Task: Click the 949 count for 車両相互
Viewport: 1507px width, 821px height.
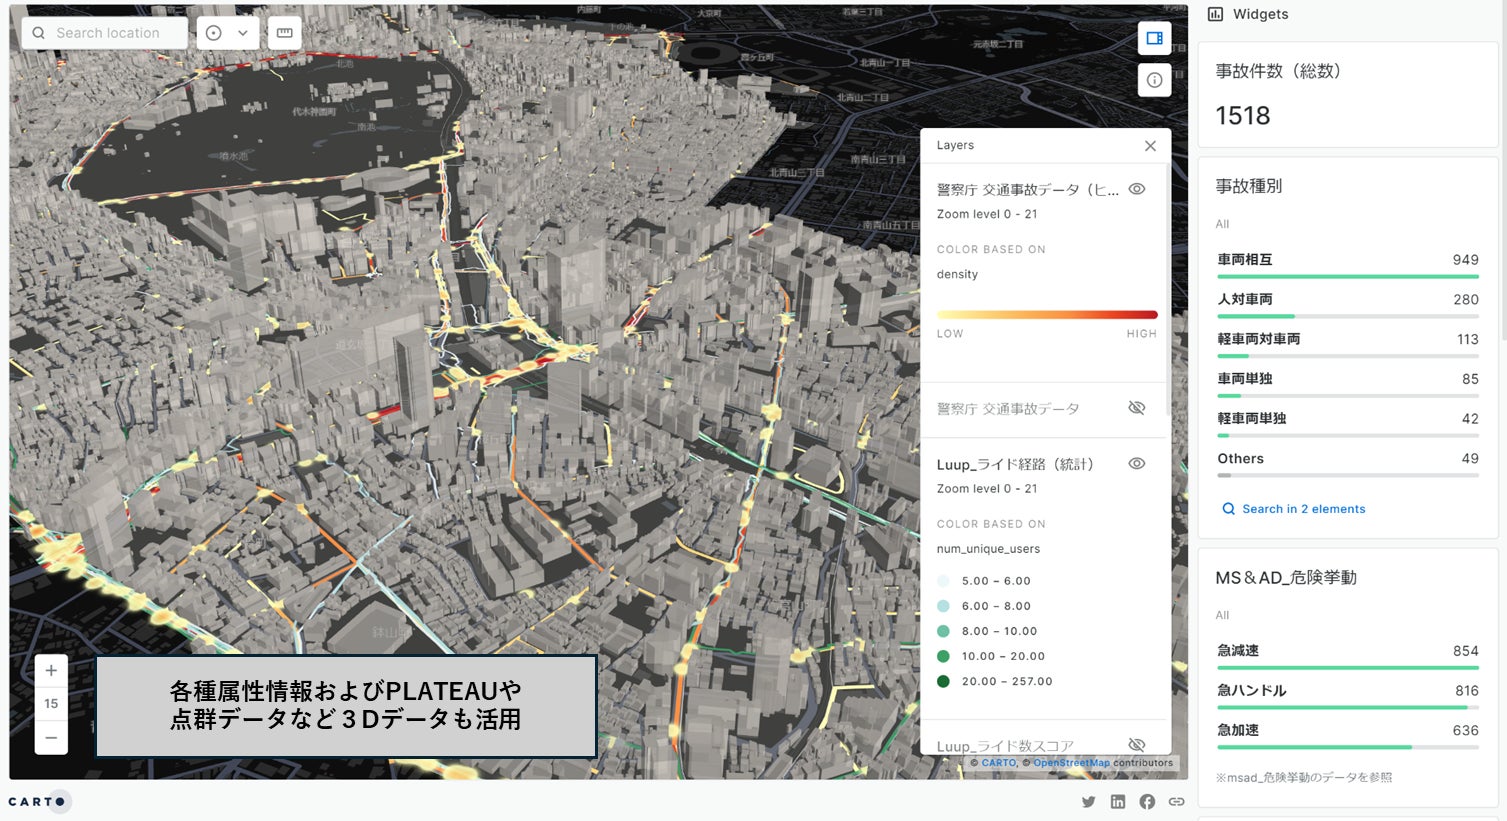Action: point(1465,260)
